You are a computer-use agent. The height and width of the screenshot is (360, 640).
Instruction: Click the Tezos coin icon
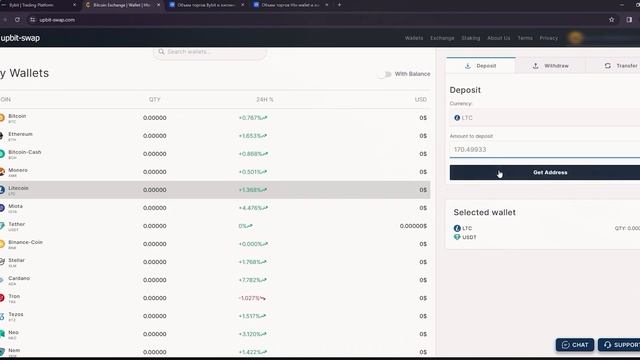[x=2, y=316]
